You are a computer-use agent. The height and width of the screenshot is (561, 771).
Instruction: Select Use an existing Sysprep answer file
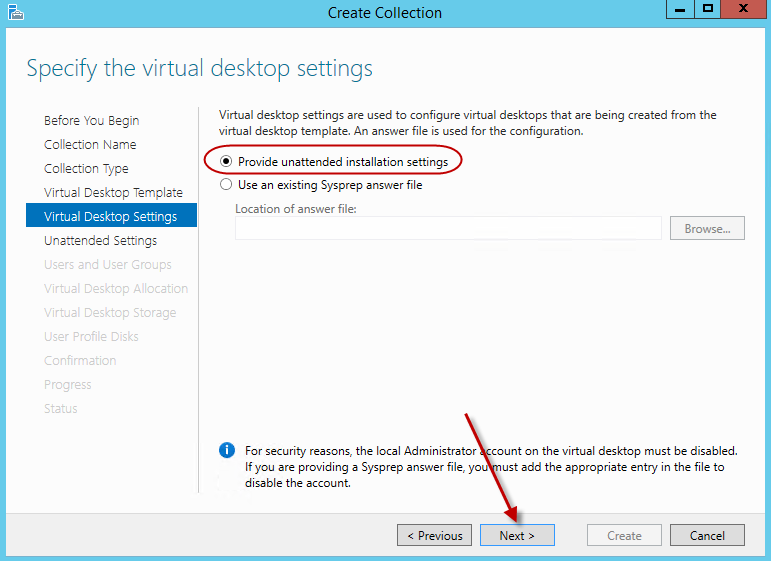[227, 185]
